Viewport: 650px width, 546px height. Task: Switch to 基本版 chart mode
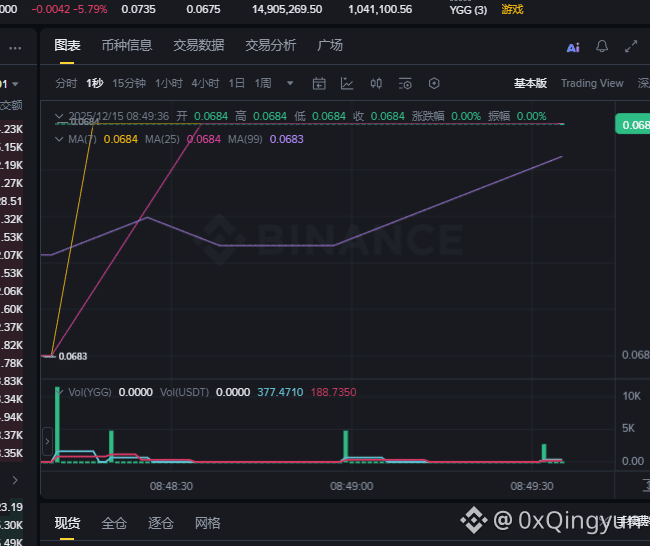pyautogui.click(x=530, y=83)
